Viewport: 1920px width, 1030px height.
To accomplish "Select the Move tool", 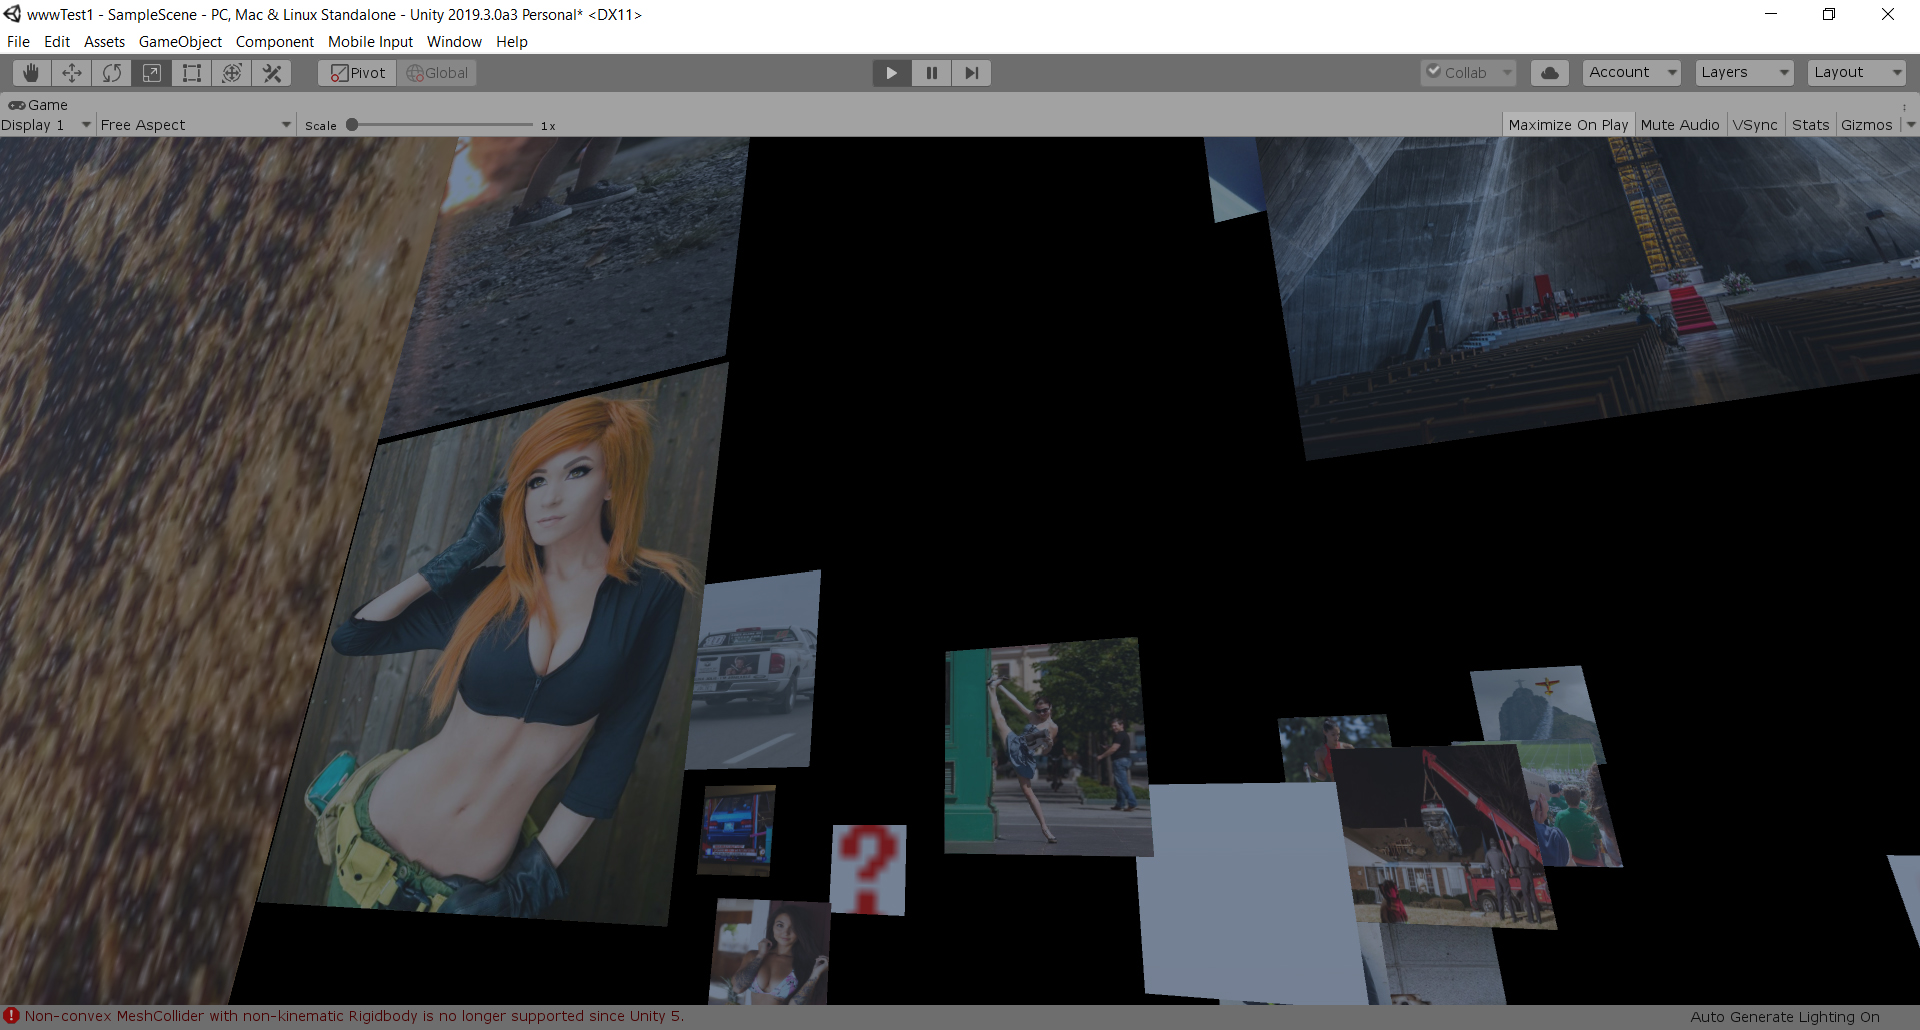I will coord(72,73).
